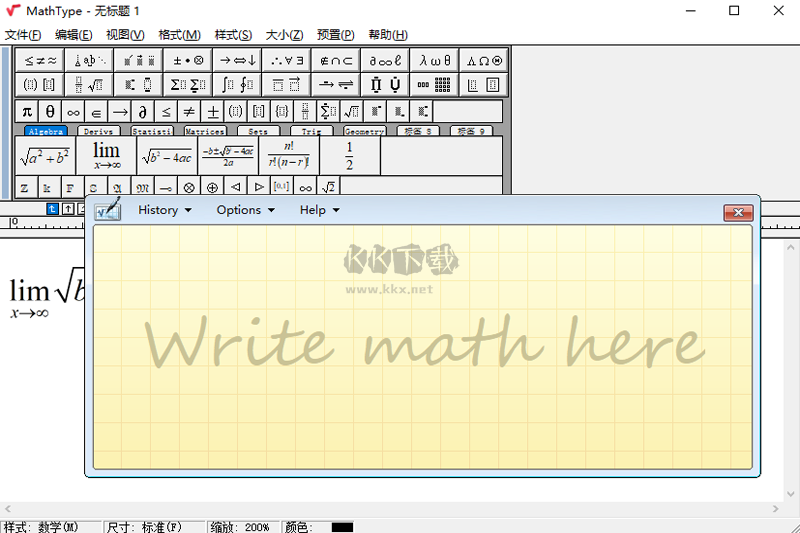Insert the limit x→∞ expression
Image resolution: width=800 pixels, height=533 pixels.
[106, 156]
